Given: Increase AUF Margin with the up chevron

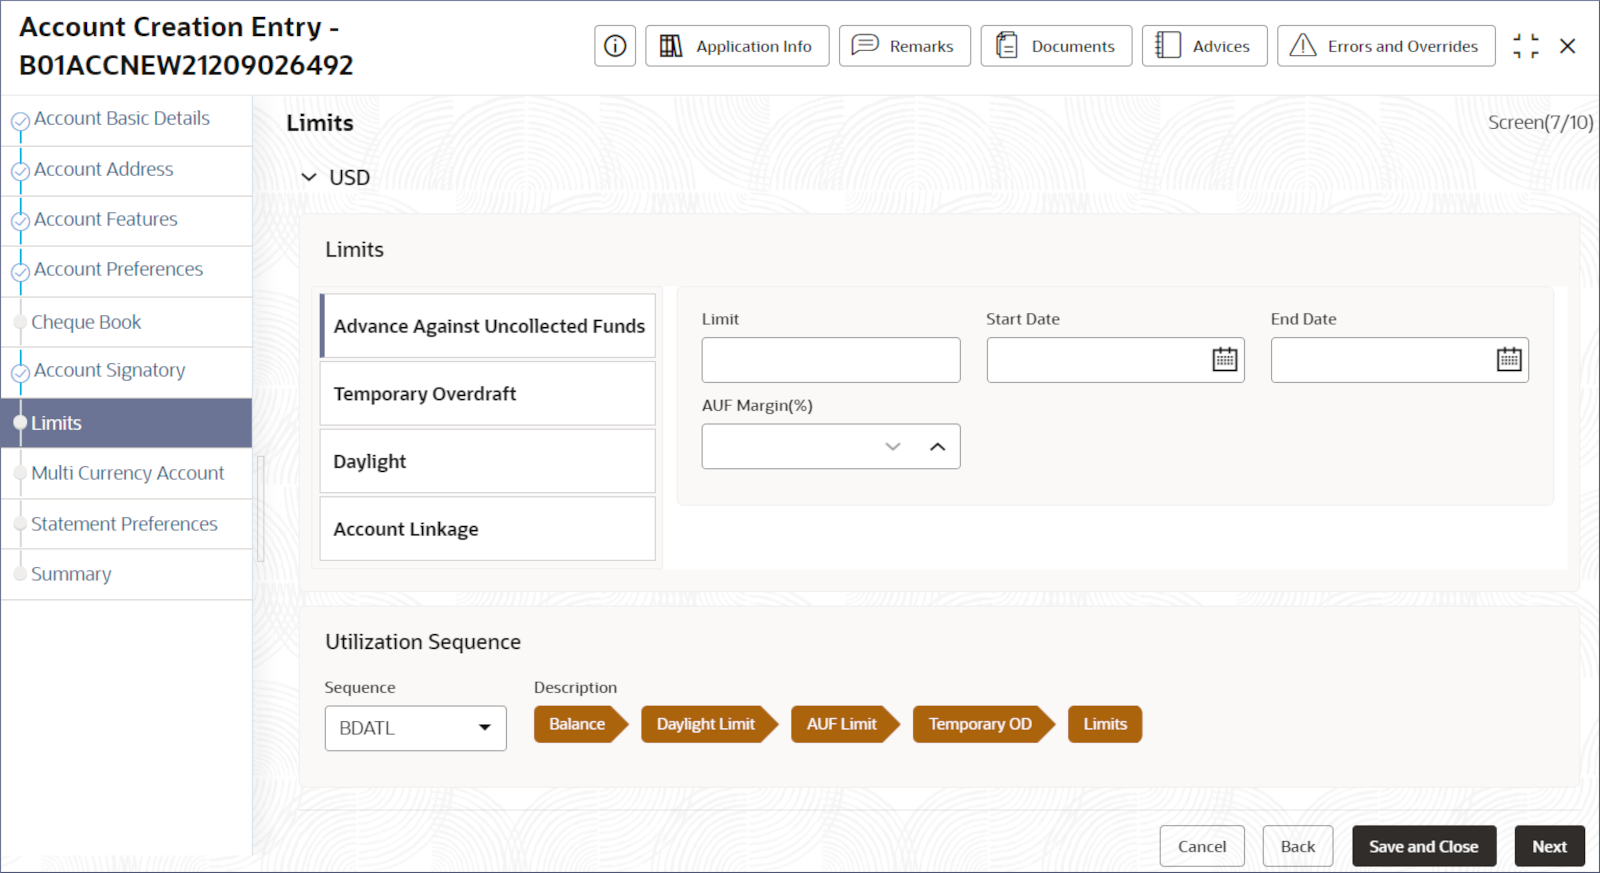Looking at the screenshot, I should pyautogui.click(x=937, y=447).
